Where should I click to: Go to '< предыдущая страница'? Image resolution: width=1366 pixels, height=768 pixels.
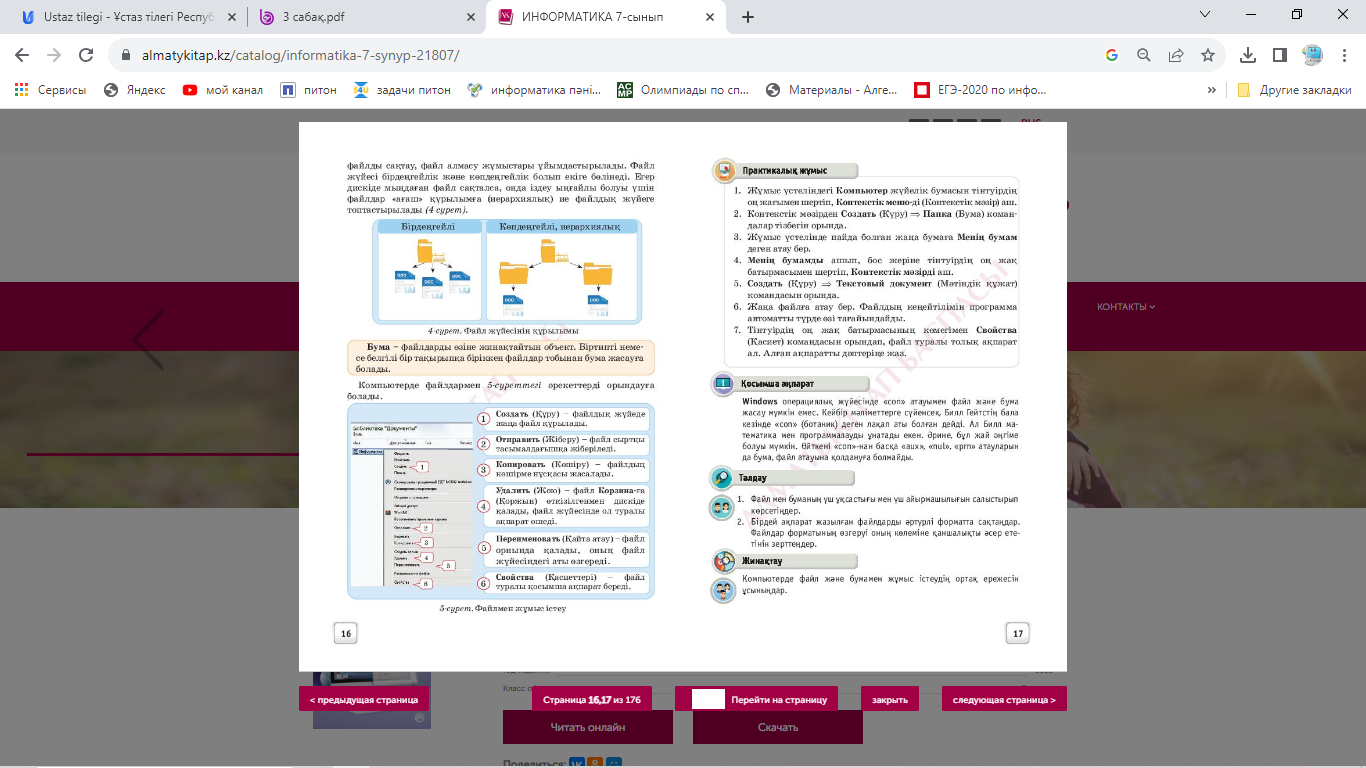[364, 699]
